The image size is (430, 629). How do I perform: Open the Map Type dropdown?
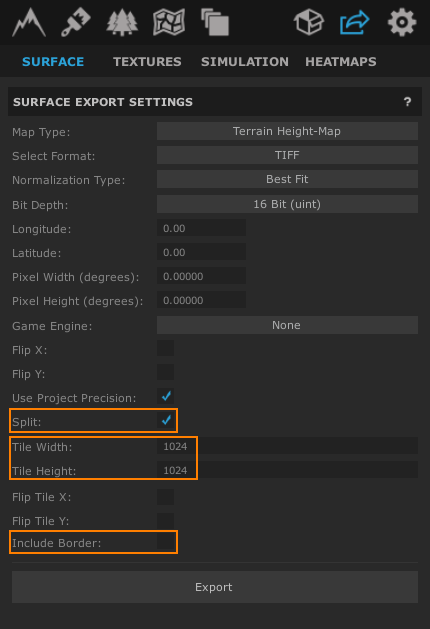click(287, 131)
